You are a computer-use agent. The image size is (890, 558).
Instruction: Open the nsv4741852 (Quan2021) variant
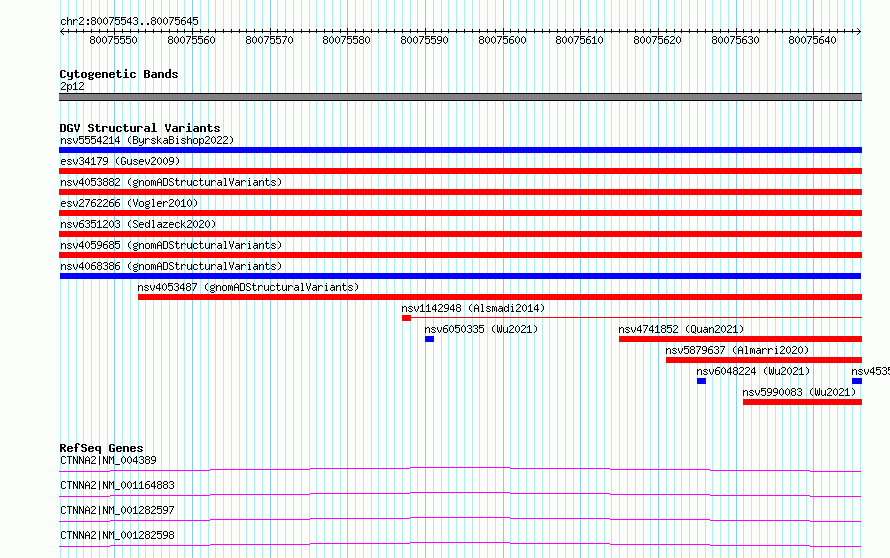(681, 329)
